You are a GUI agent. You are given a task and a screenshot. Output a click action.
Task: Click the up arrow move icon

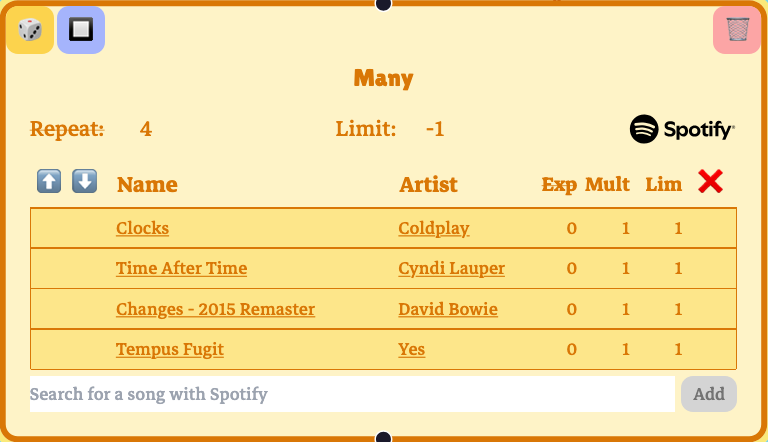[x=49, y=181]
